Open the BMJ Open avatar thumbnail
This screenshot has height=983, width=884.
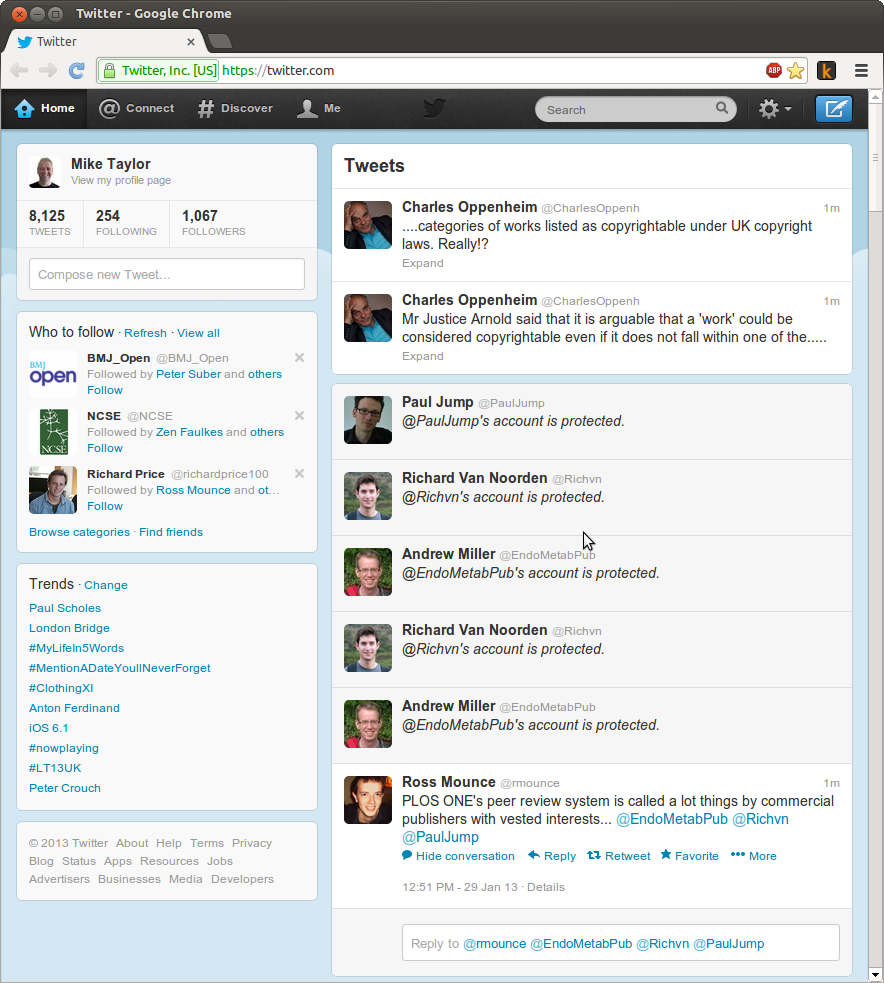click(53, 374)
